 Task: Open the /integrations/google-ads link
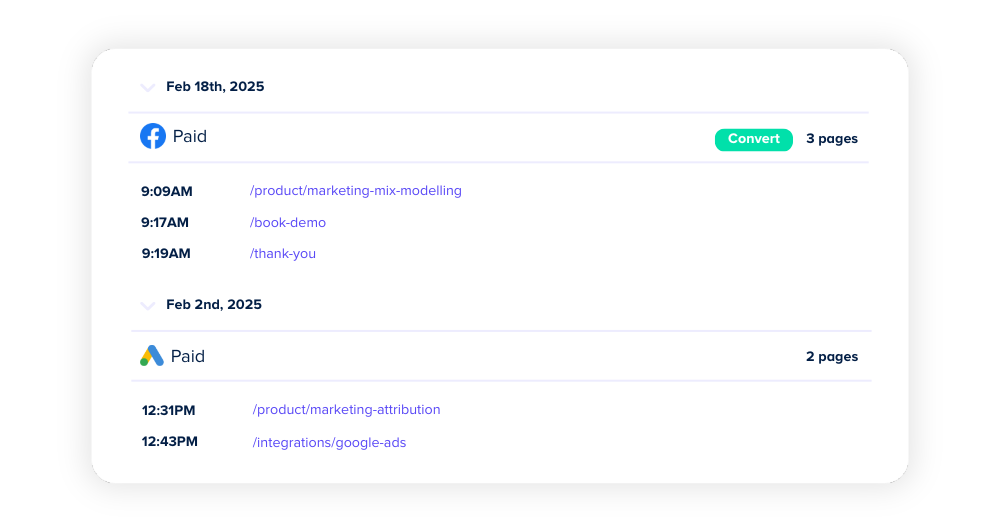(x=329, y=442)
